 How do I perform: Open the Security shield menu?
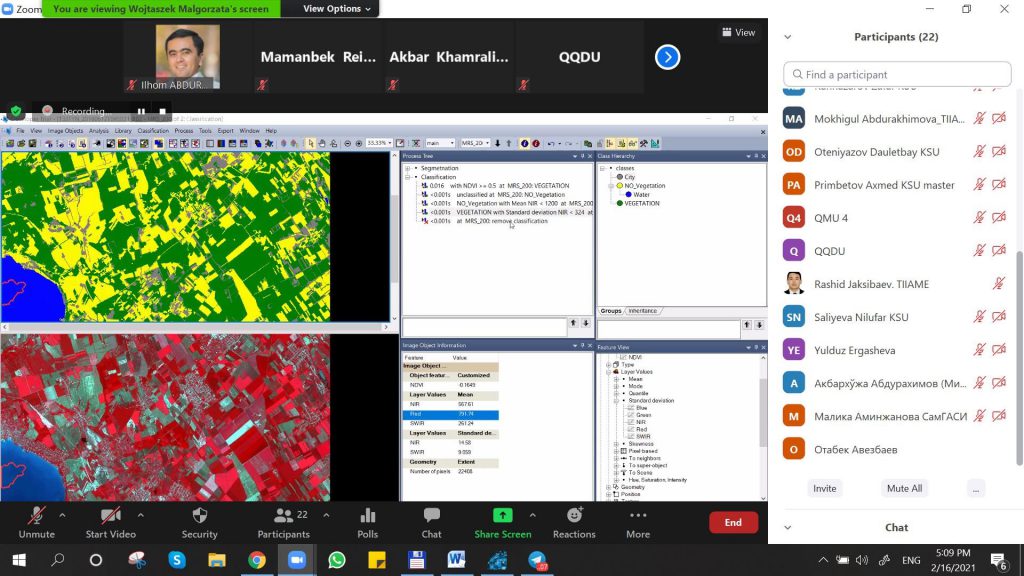200,522
